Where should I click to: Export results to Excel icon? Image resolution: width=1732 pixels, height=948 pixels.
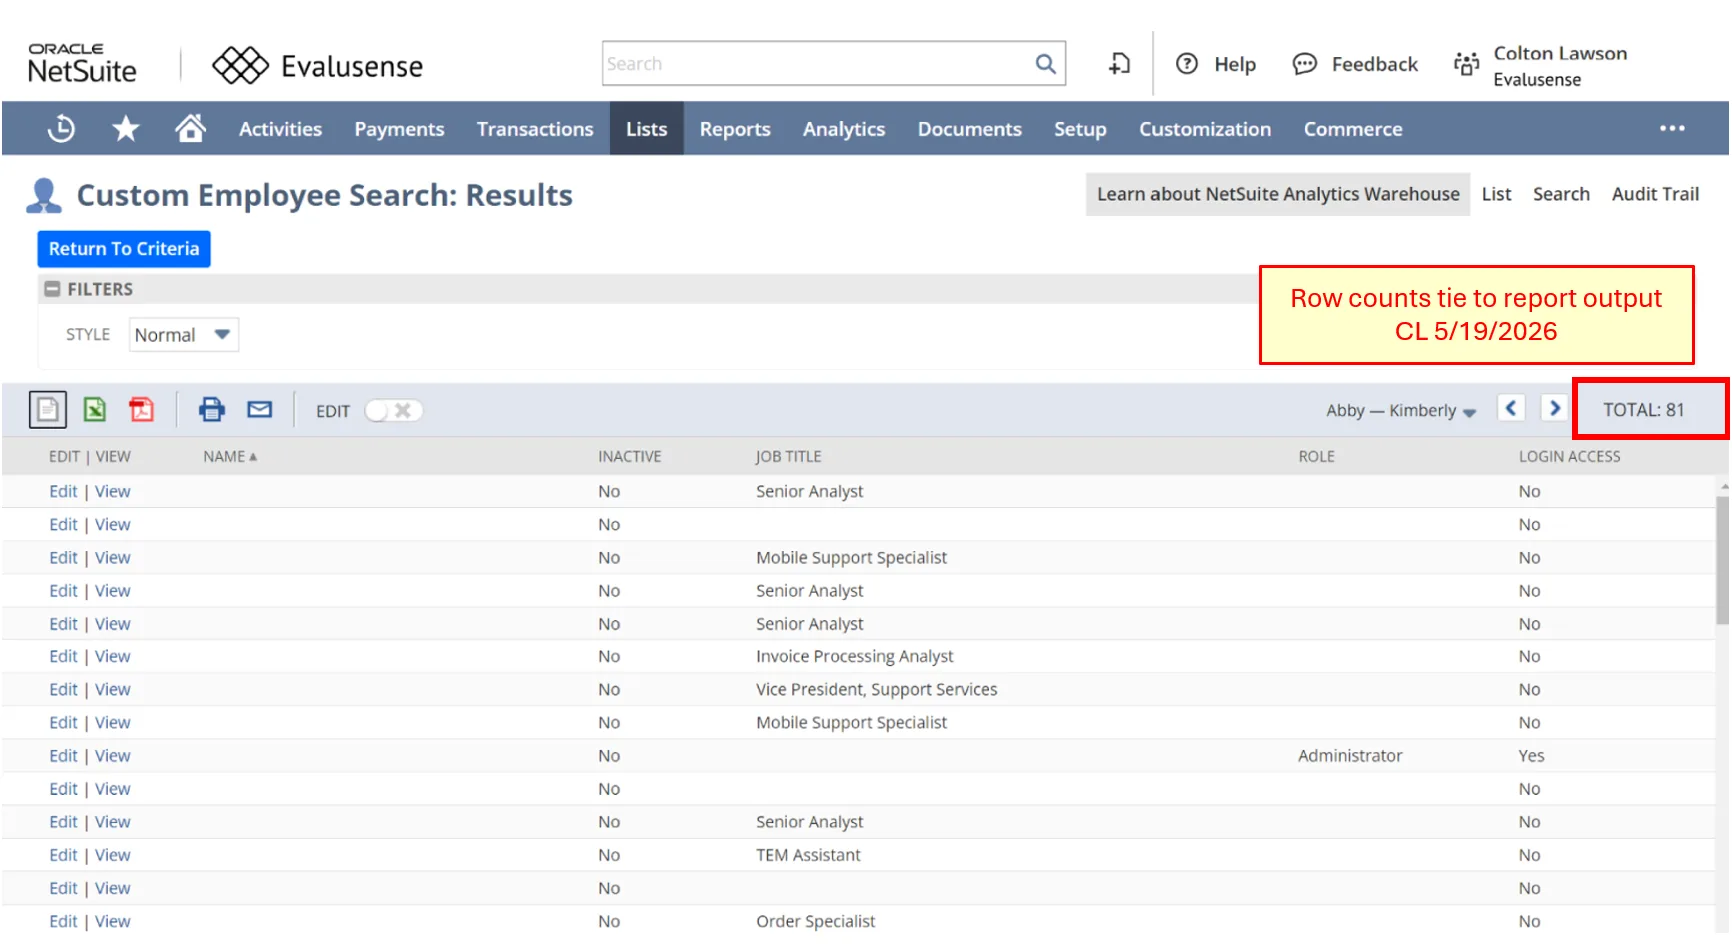(95, 410)
